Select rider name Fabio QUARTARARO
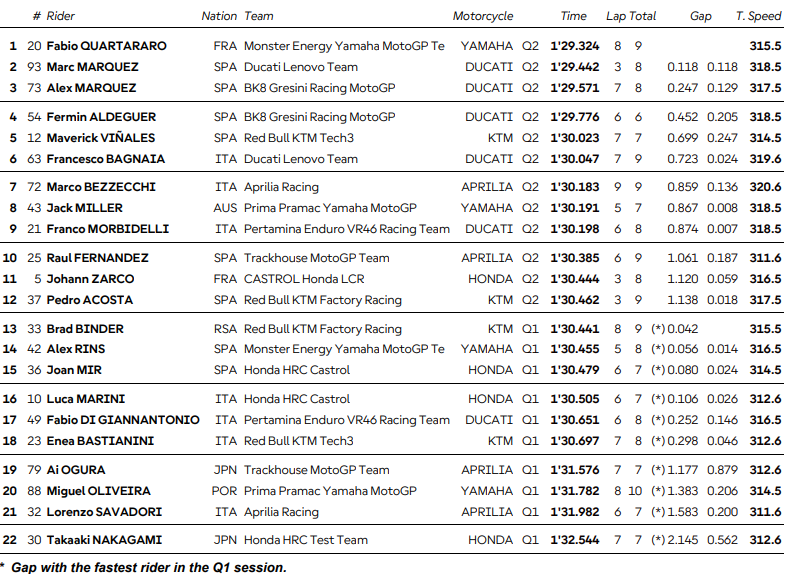Image resolution: width=790 pixels, height=574 pixels. (106, 46)
